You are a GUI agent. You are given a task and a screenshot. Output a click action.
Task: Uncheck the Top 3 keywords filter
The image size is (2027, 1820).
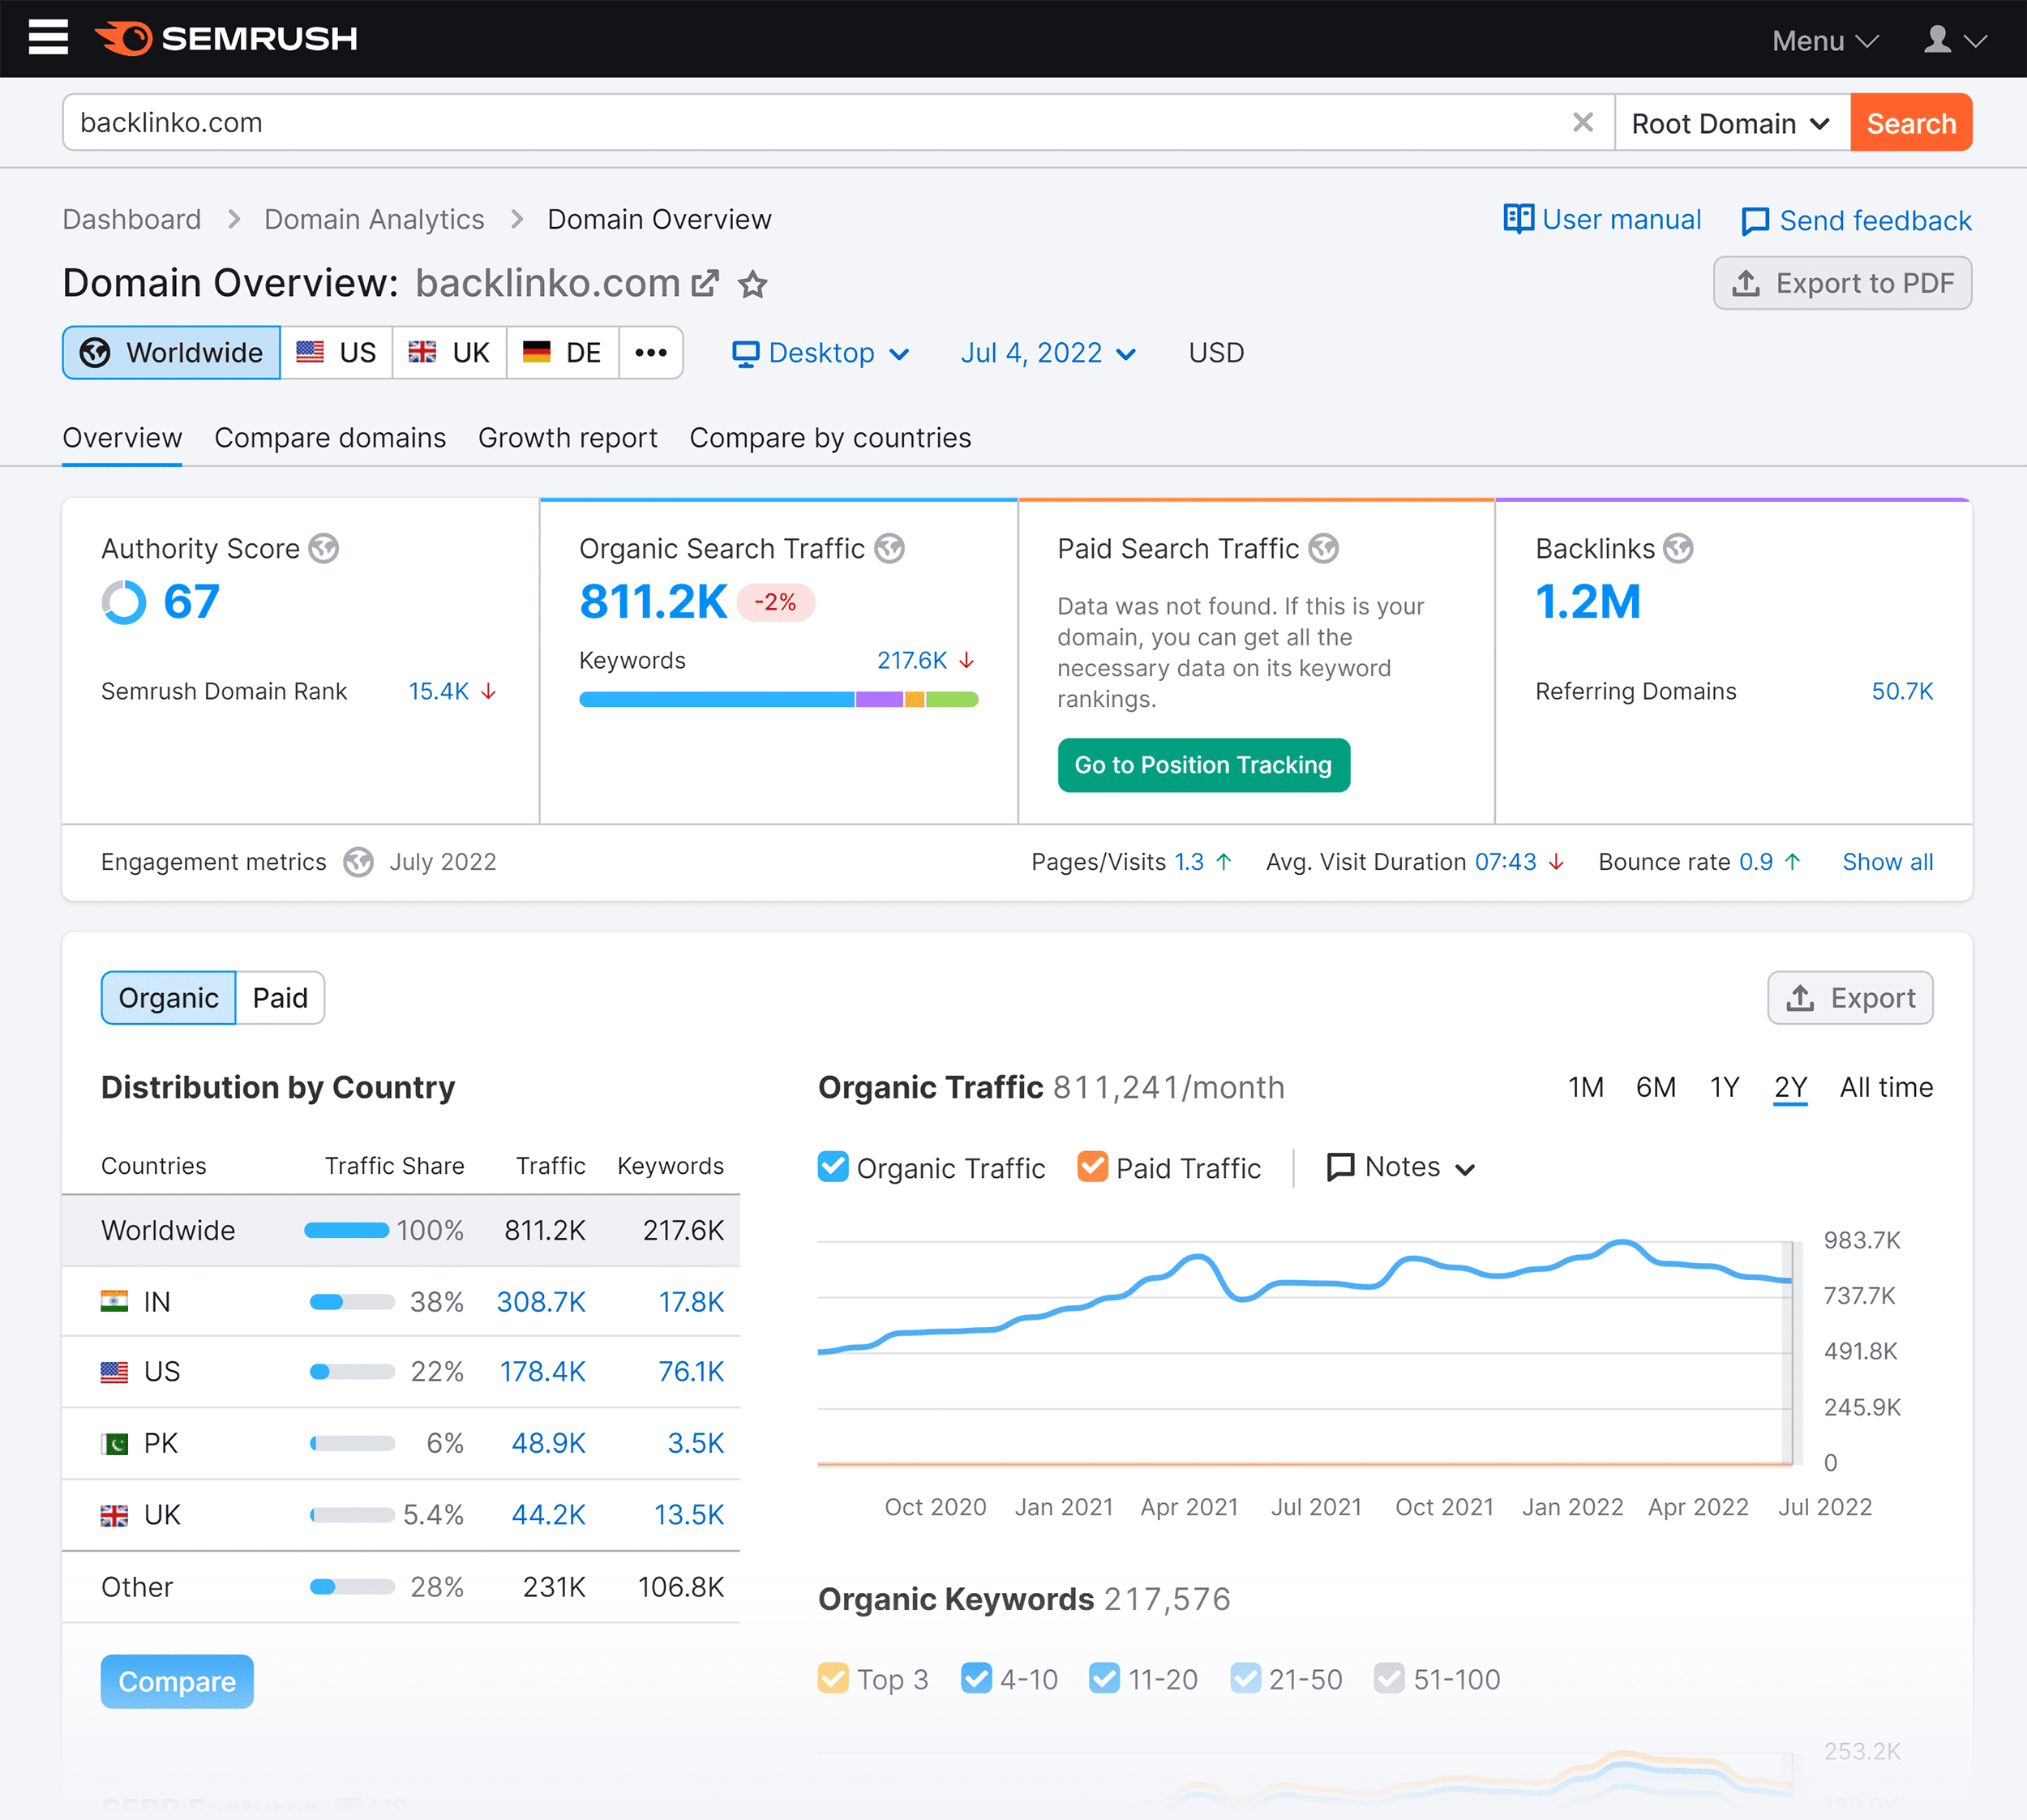point(833,1679)
